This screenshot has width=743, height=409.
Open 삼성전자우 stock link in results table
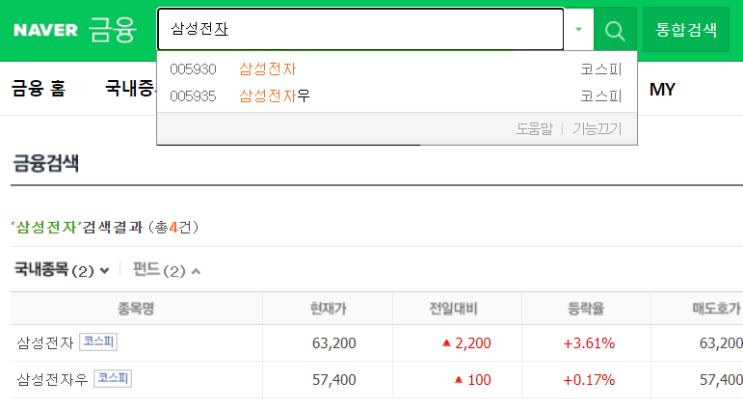(x=52, y=380)
